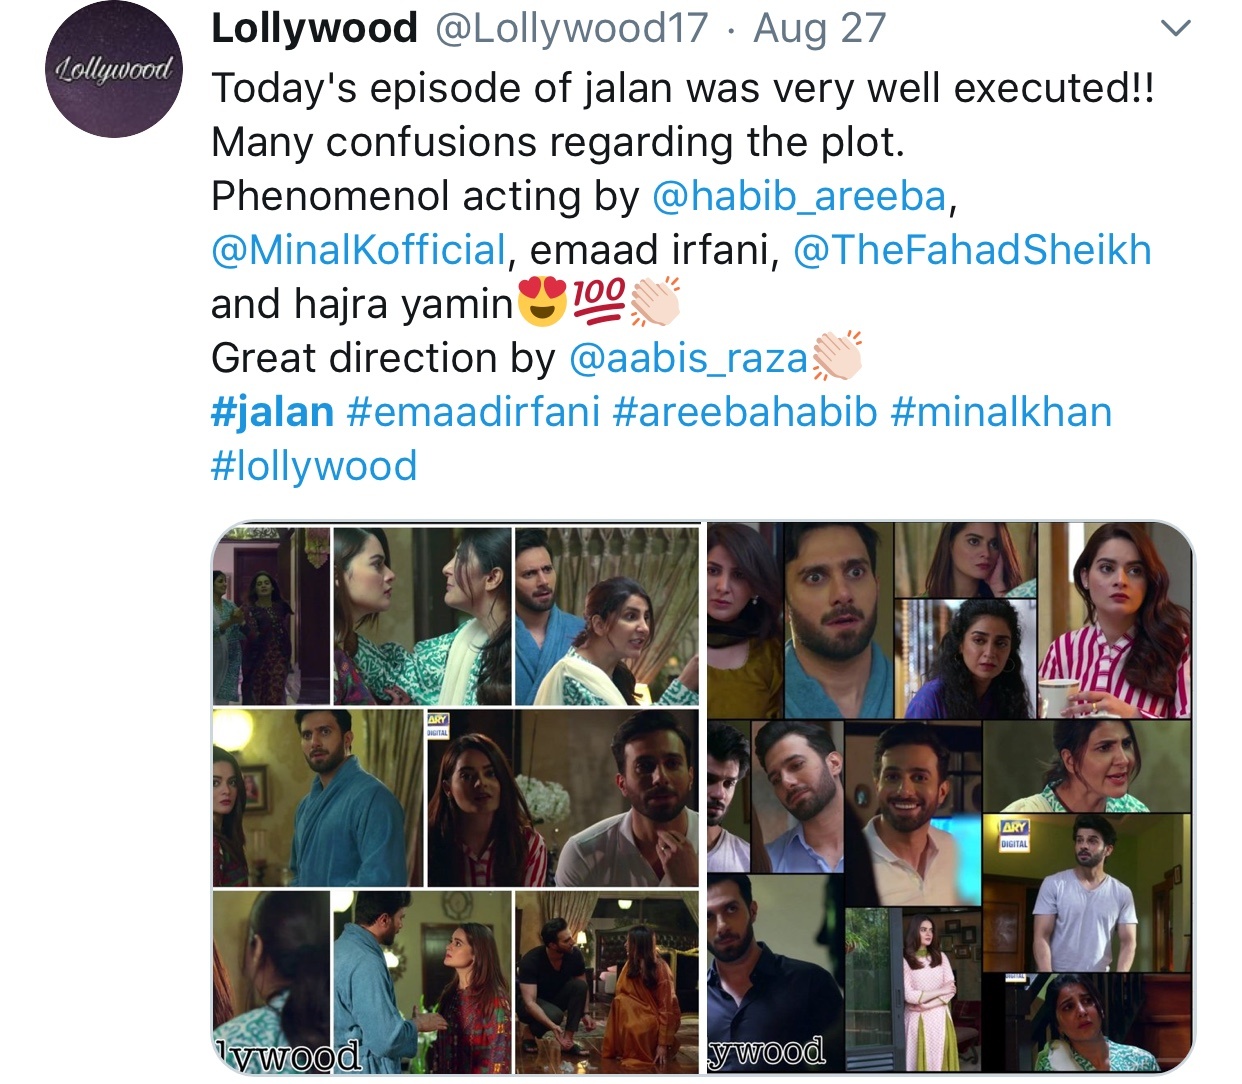This screenshot has height=1084, width=1242.
Task: Select the 100 points emoji
Action: (x=598, y=302)
